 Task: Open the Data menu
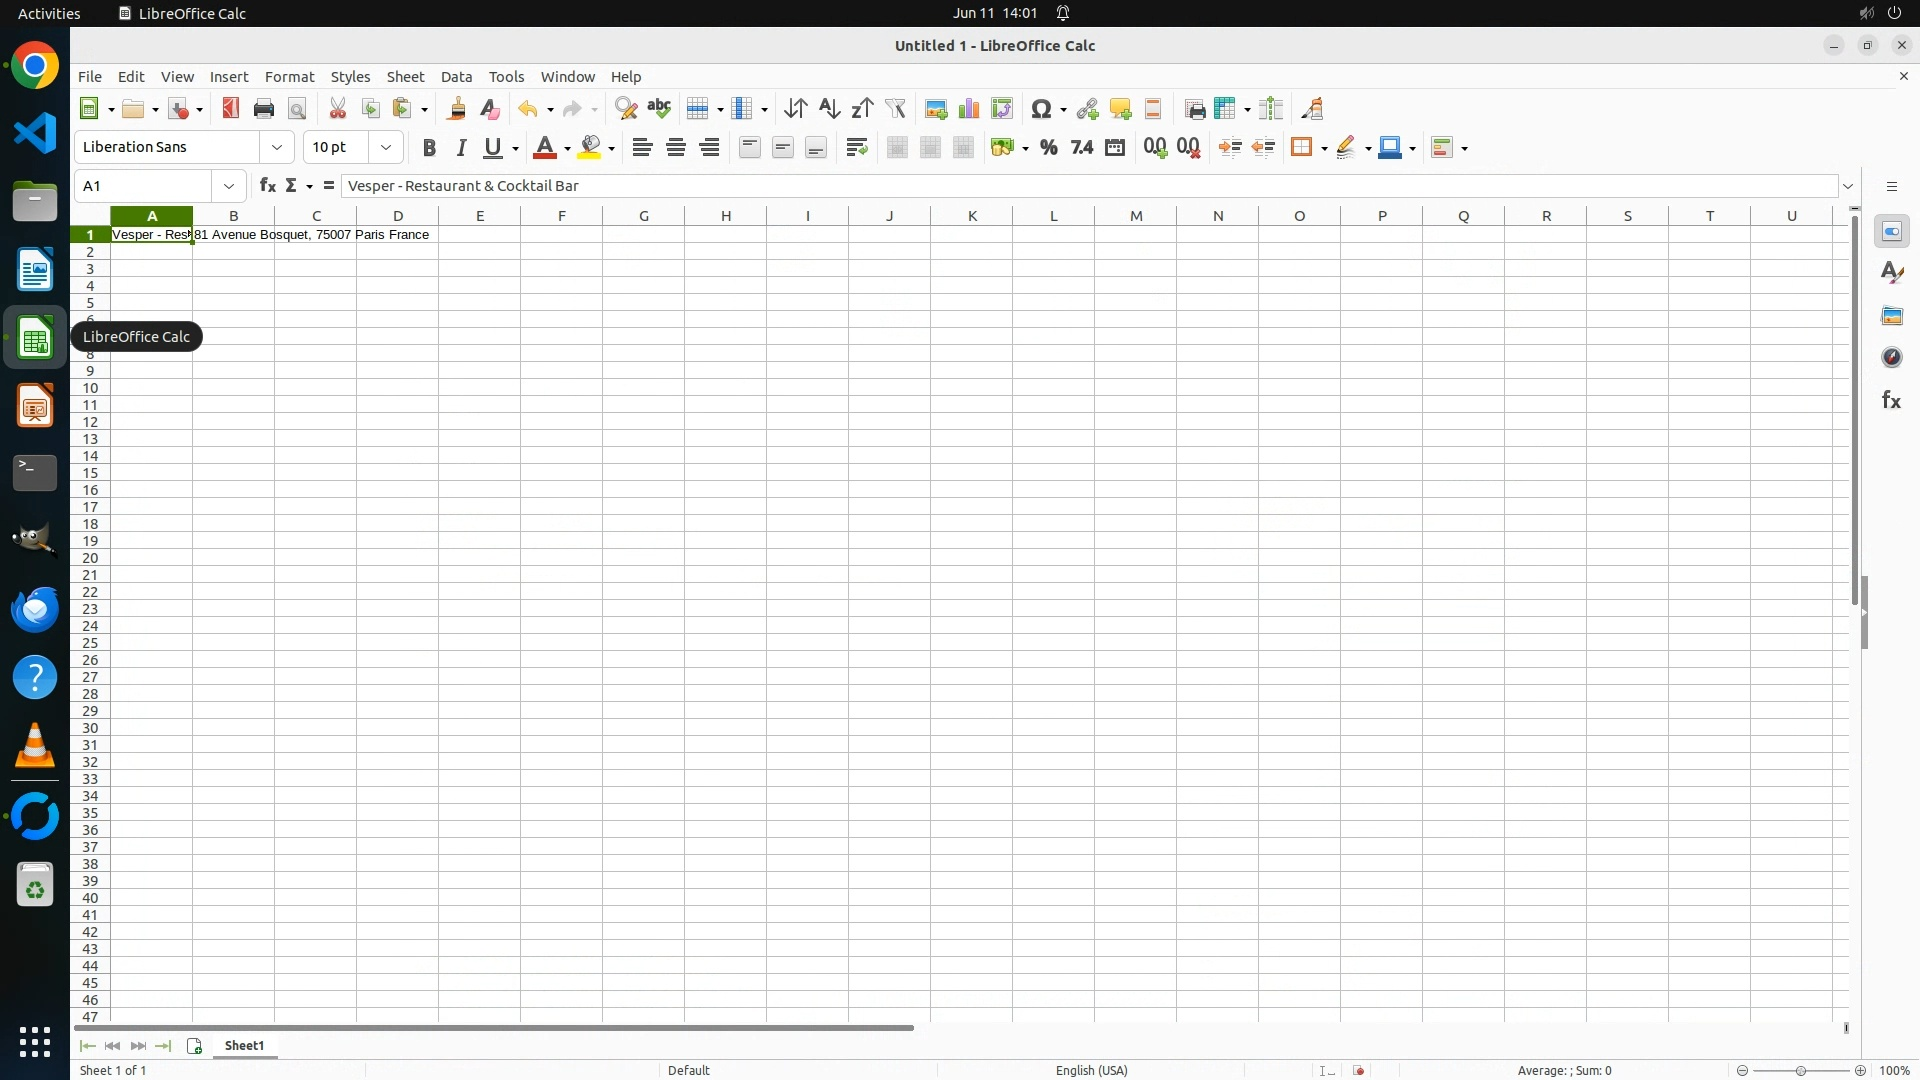(x=456, y=77)
